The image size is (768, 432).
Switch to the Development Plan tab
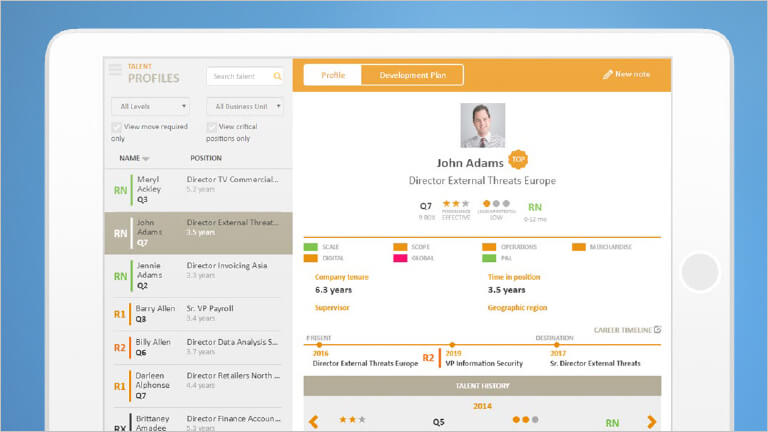[x=412, y=75]
